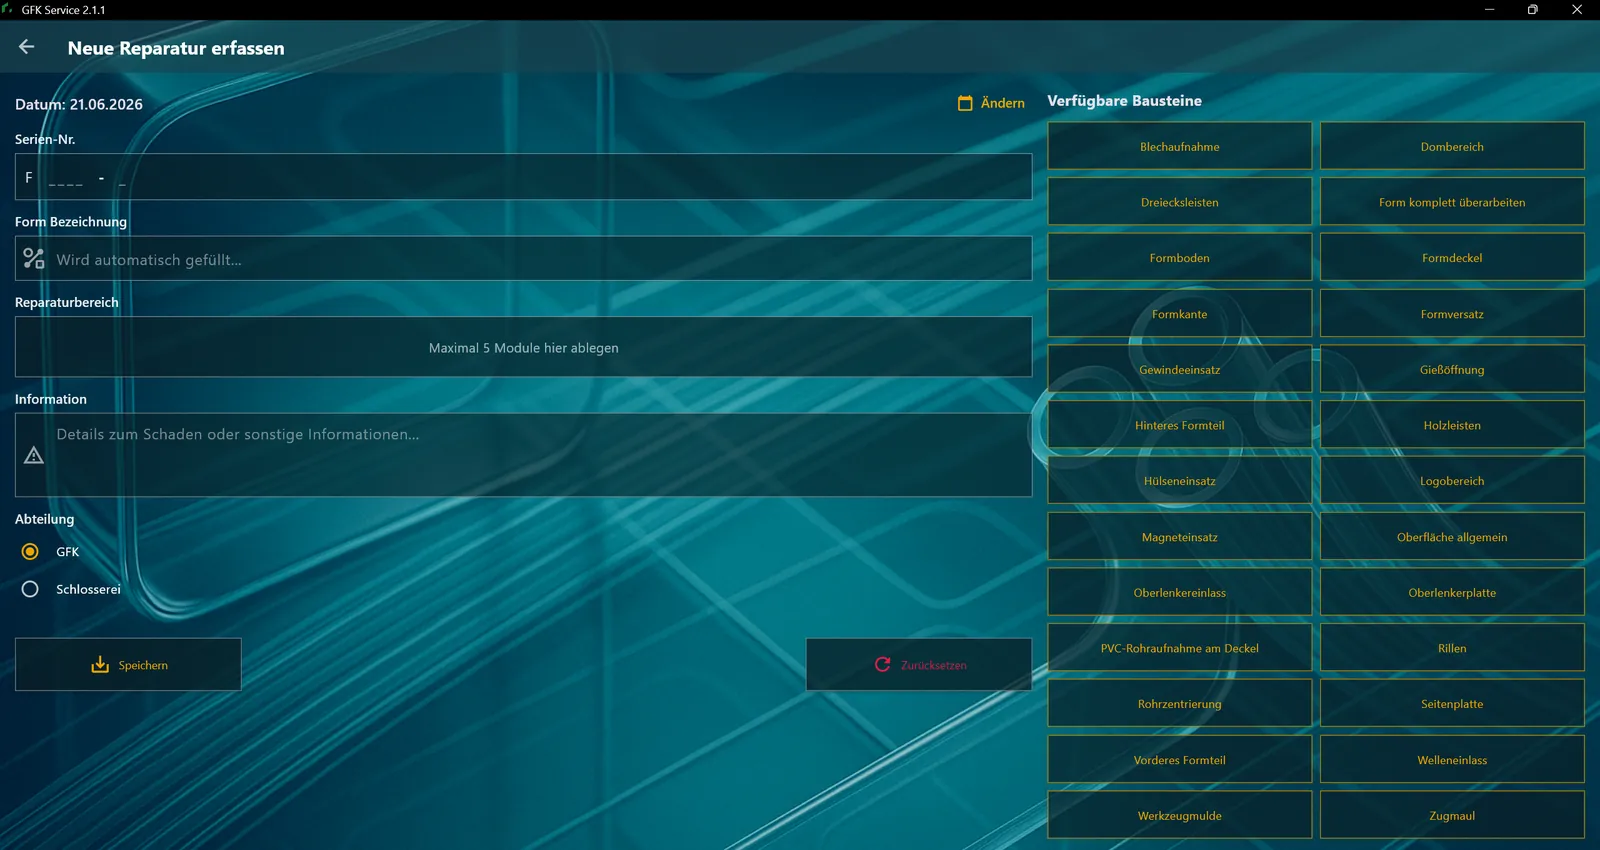
Task: Click the icon in Form Bezeichnung field
Action: click(34, 259)
